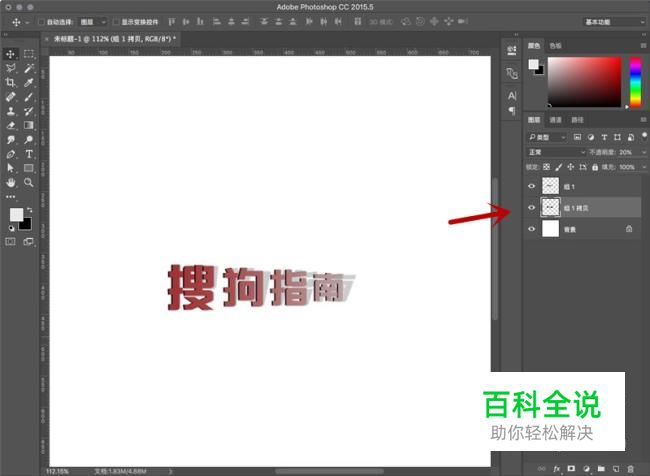Toggle Quick Mask mode
This screenshot has height=476, width=650.
(x=10, y=242)
